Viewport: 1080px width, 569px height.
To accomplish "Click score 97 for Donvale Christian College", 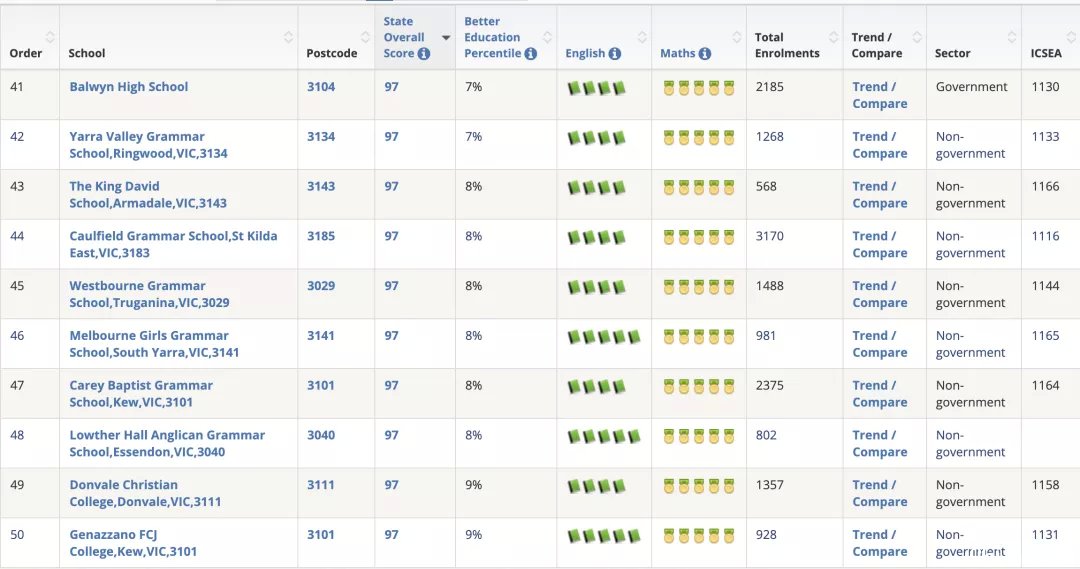I will [x=391, y=484].
